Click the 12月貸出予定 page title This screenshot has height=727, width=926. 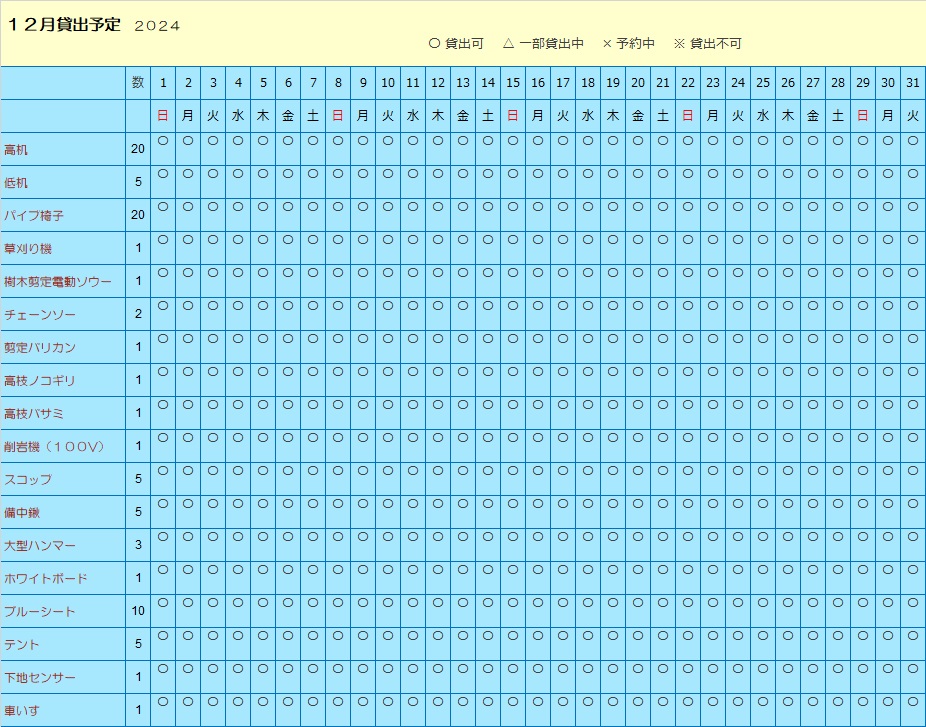point(64,26)
